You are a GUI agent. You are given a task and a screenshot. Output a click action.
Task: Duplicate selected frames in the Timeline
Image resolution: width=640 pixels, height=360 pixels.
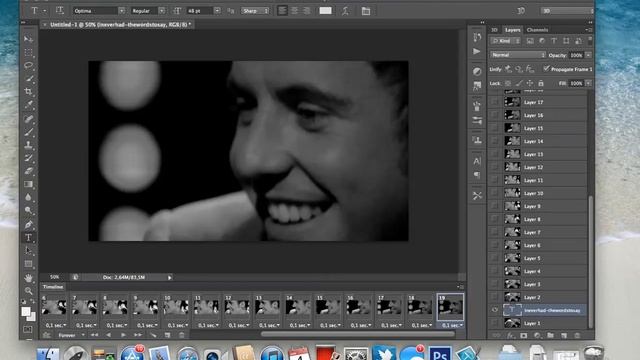[167, 335]
